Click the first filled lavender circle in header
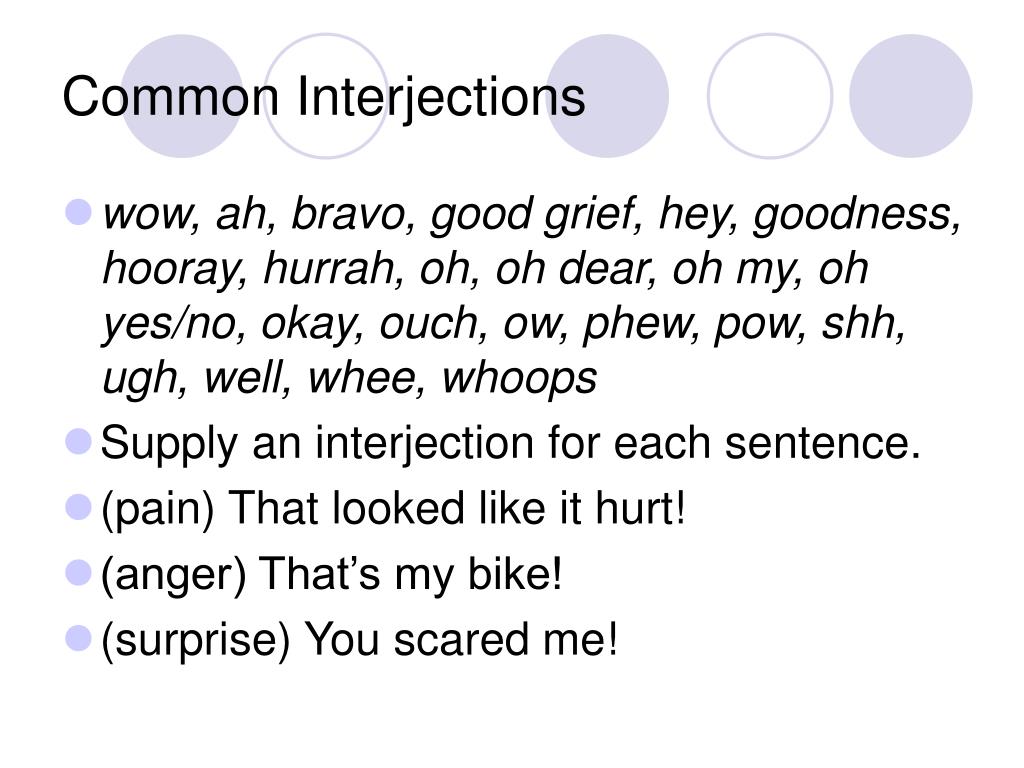1024x768 pixels. [182, 96]
